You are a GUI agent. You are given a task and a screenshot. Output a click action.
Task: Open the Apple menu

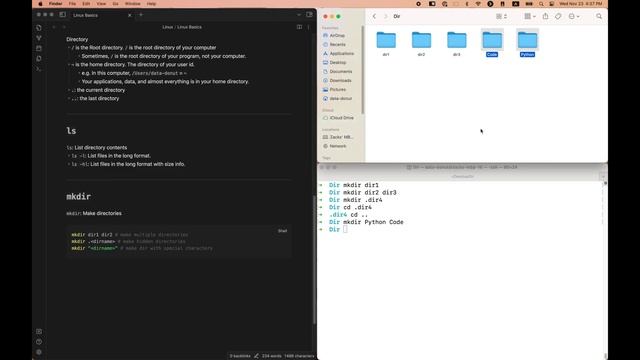pyautogui.click(x=40, y=4)
